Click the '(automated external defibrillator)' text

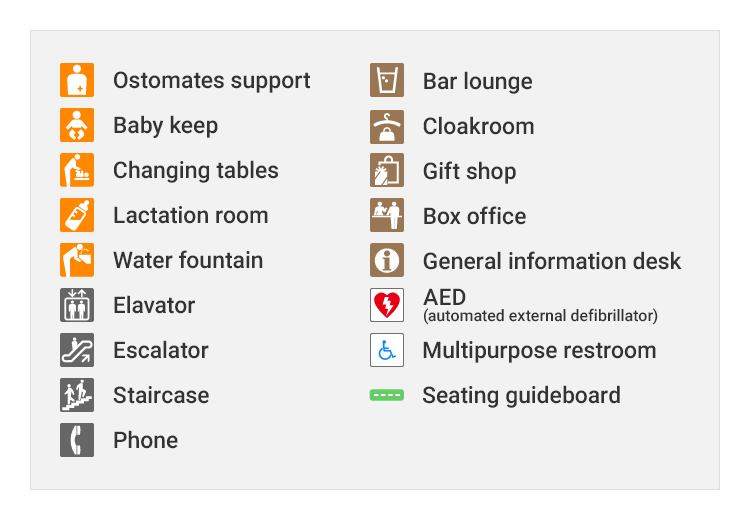click(540, 316)
